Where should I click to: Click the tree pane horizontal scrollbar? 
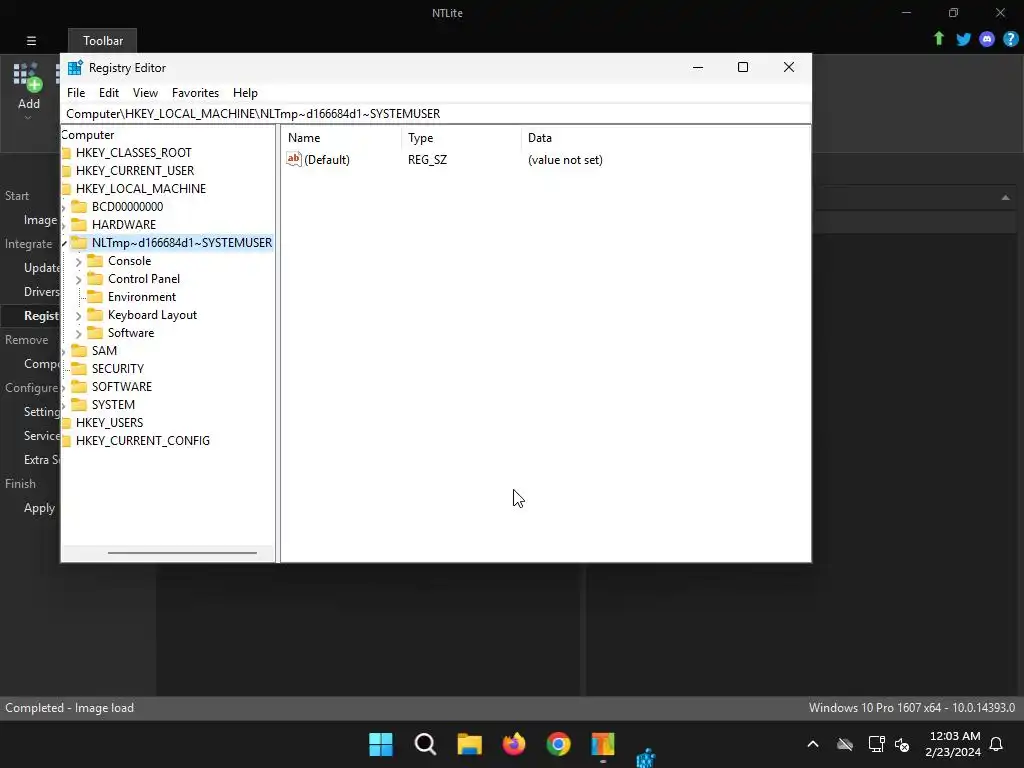tap(182, 552)
